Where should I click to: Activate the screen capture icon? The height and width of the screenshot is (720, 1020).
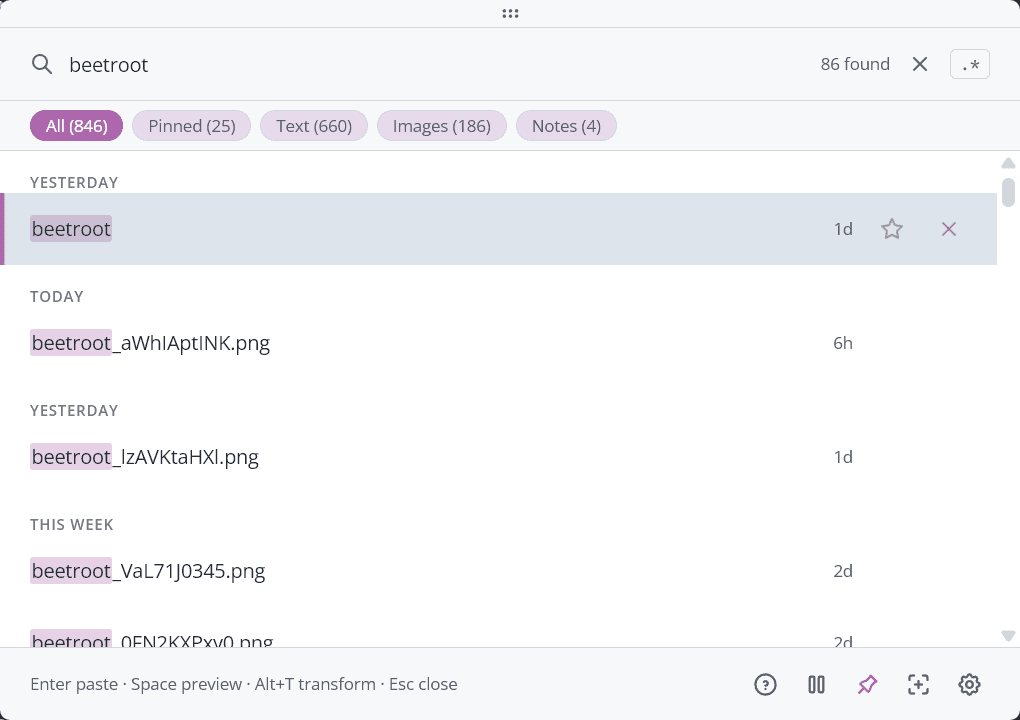918,684
